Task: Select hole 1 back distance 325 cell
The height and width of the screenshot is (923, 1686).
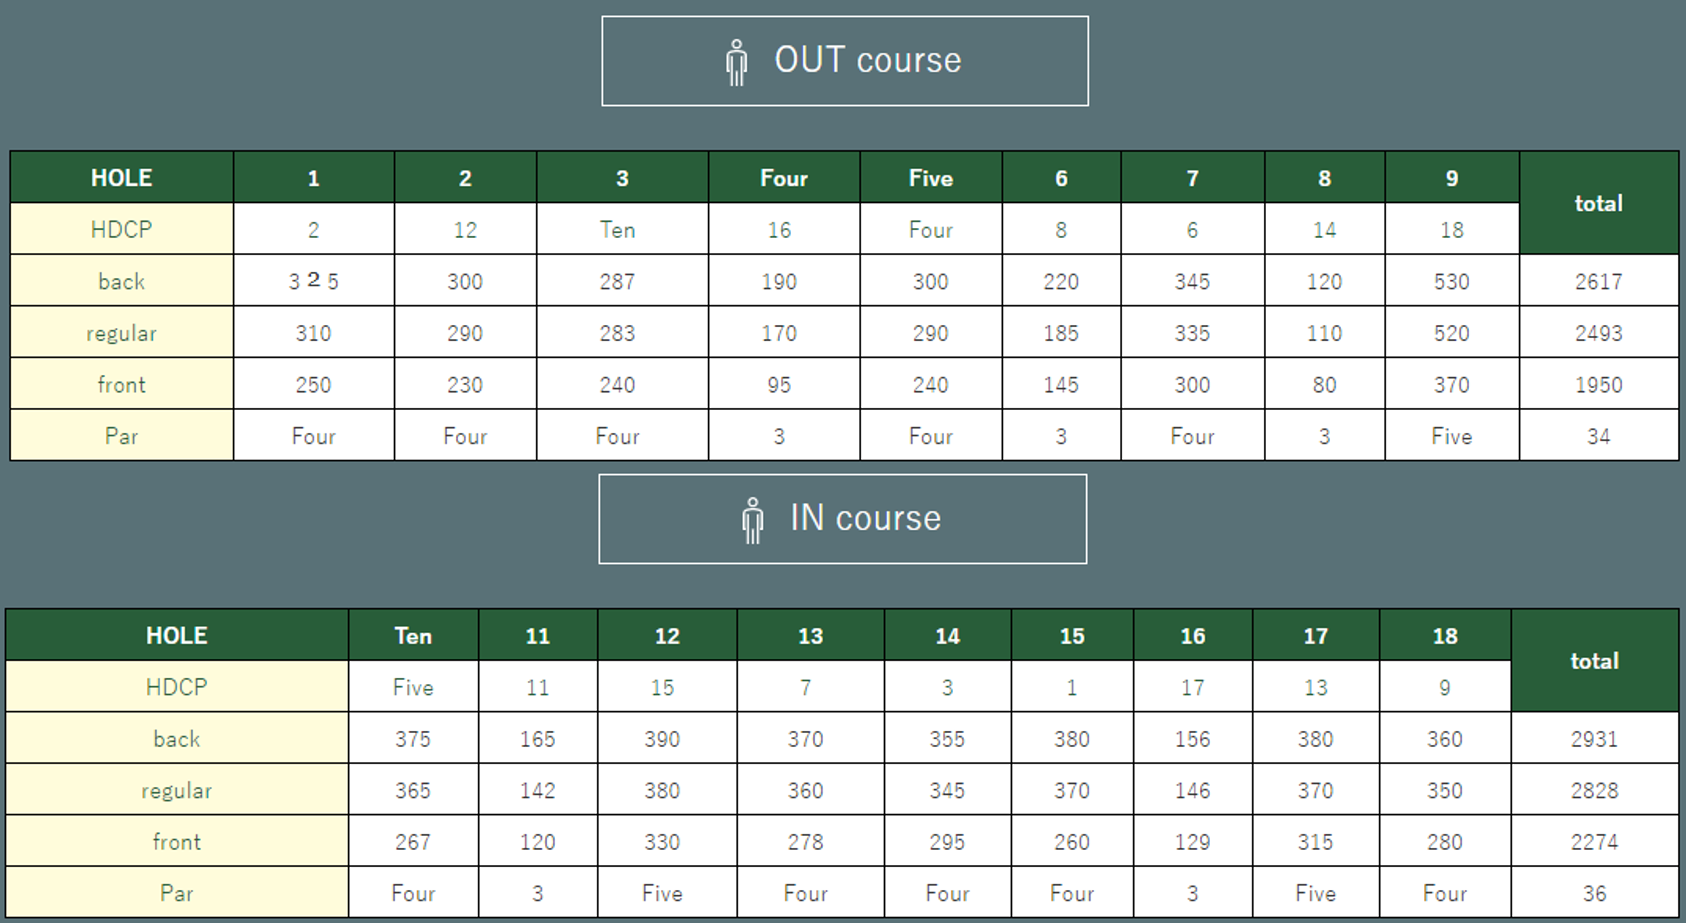Action: 314,281
